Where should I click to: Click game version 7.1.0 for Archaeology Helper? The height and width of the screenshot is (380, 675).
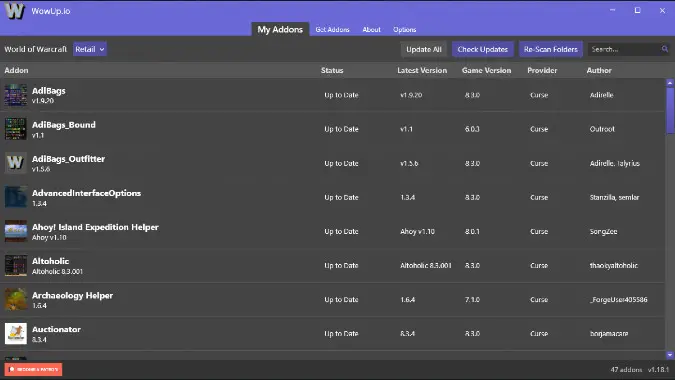pyautogui.click(x=472, y=300)
